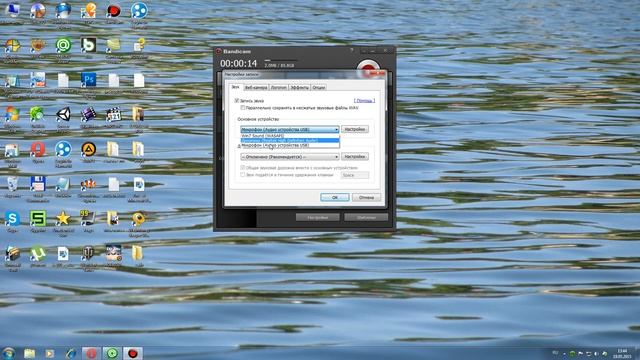This screenshot has width=640, height=360.
Task: Switch to the Звук tab
Action: pos(236,87)
